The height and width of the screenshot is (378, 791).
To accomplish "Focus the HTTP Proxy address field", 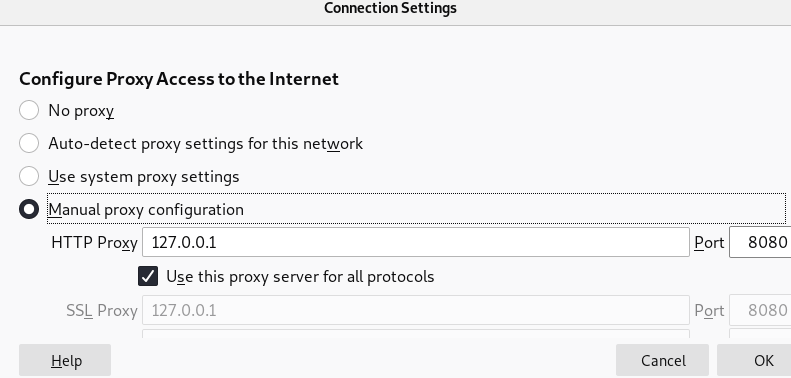I will coord(416,242).
